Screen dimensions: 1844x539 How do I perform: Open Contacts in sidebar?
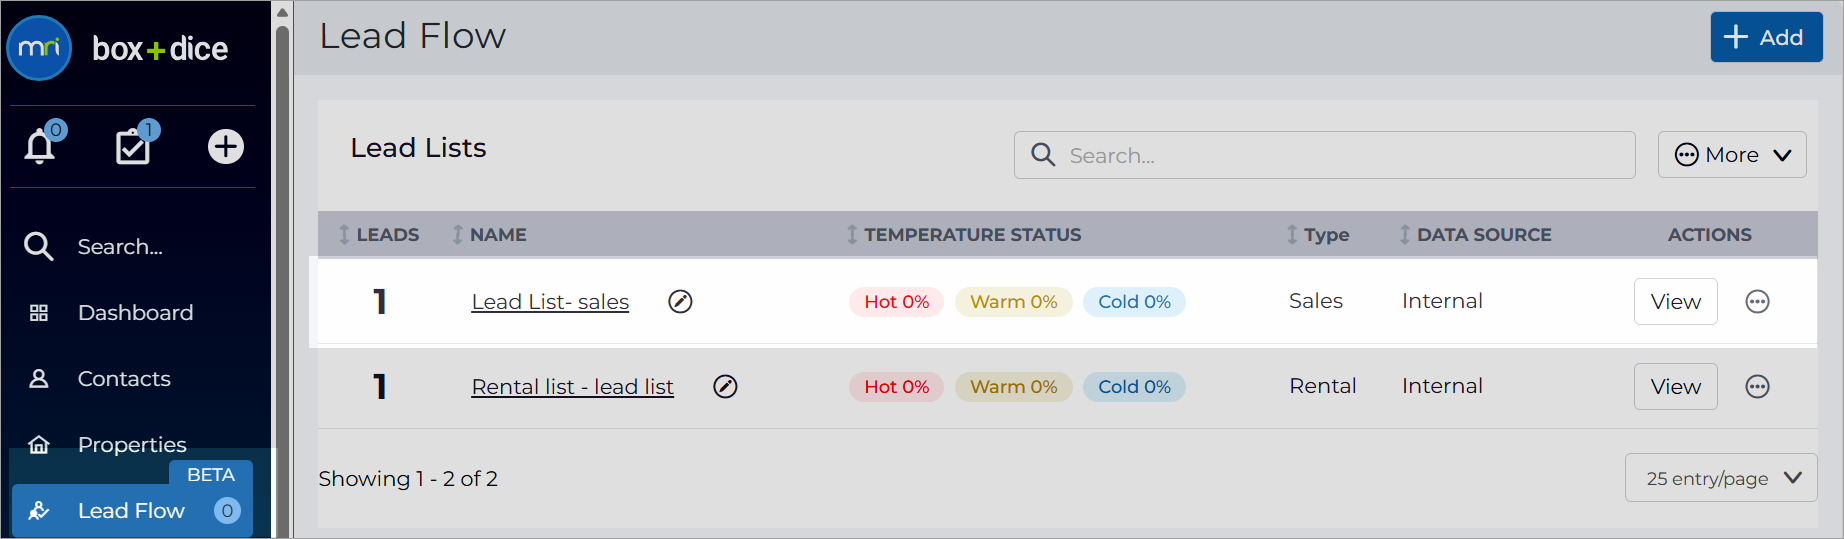point(124,379)
